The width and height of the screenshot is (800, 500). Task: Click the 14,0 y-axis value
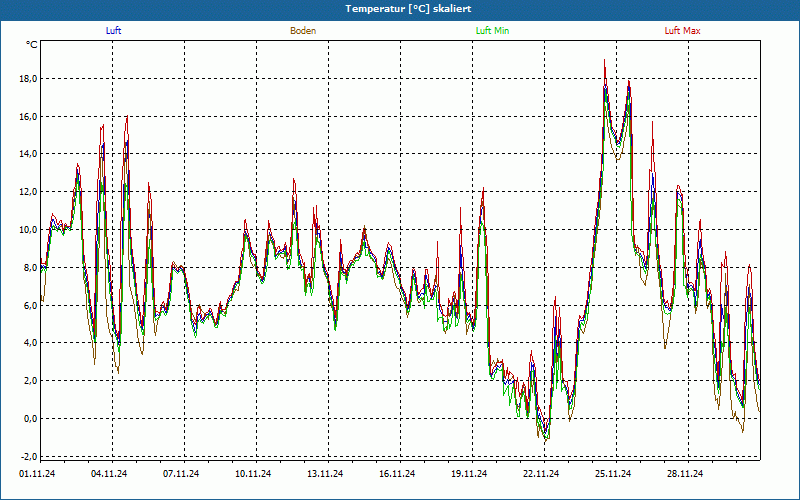point(28,154)
